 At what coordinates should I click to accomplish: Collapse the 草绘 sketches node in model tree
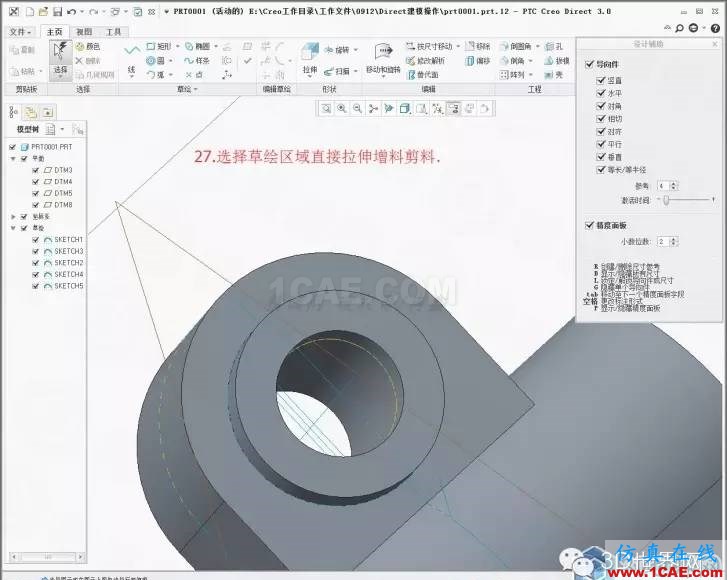[13, 228]
